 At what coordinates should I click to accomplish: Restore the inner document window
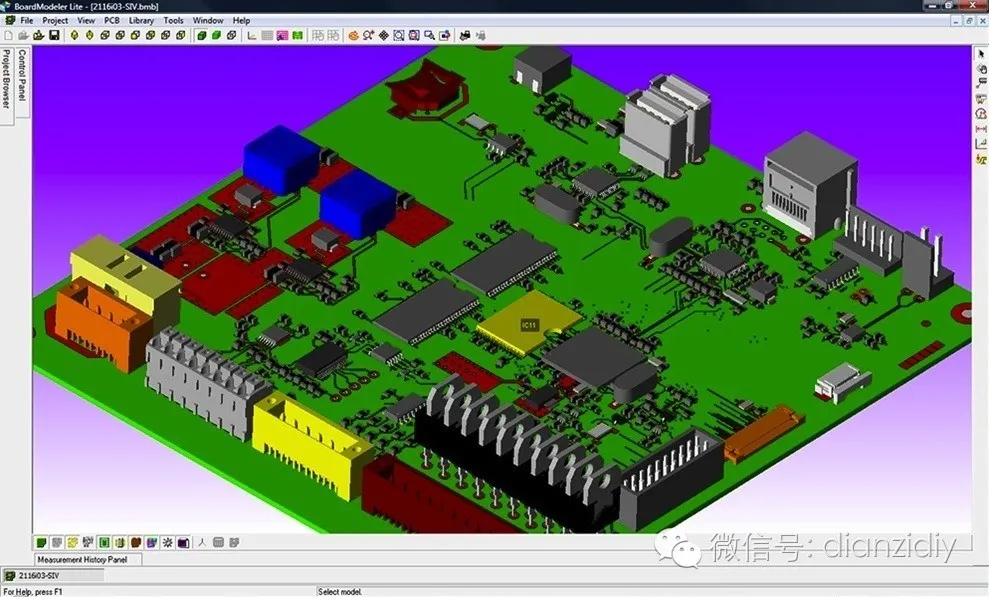pos(970,21)
